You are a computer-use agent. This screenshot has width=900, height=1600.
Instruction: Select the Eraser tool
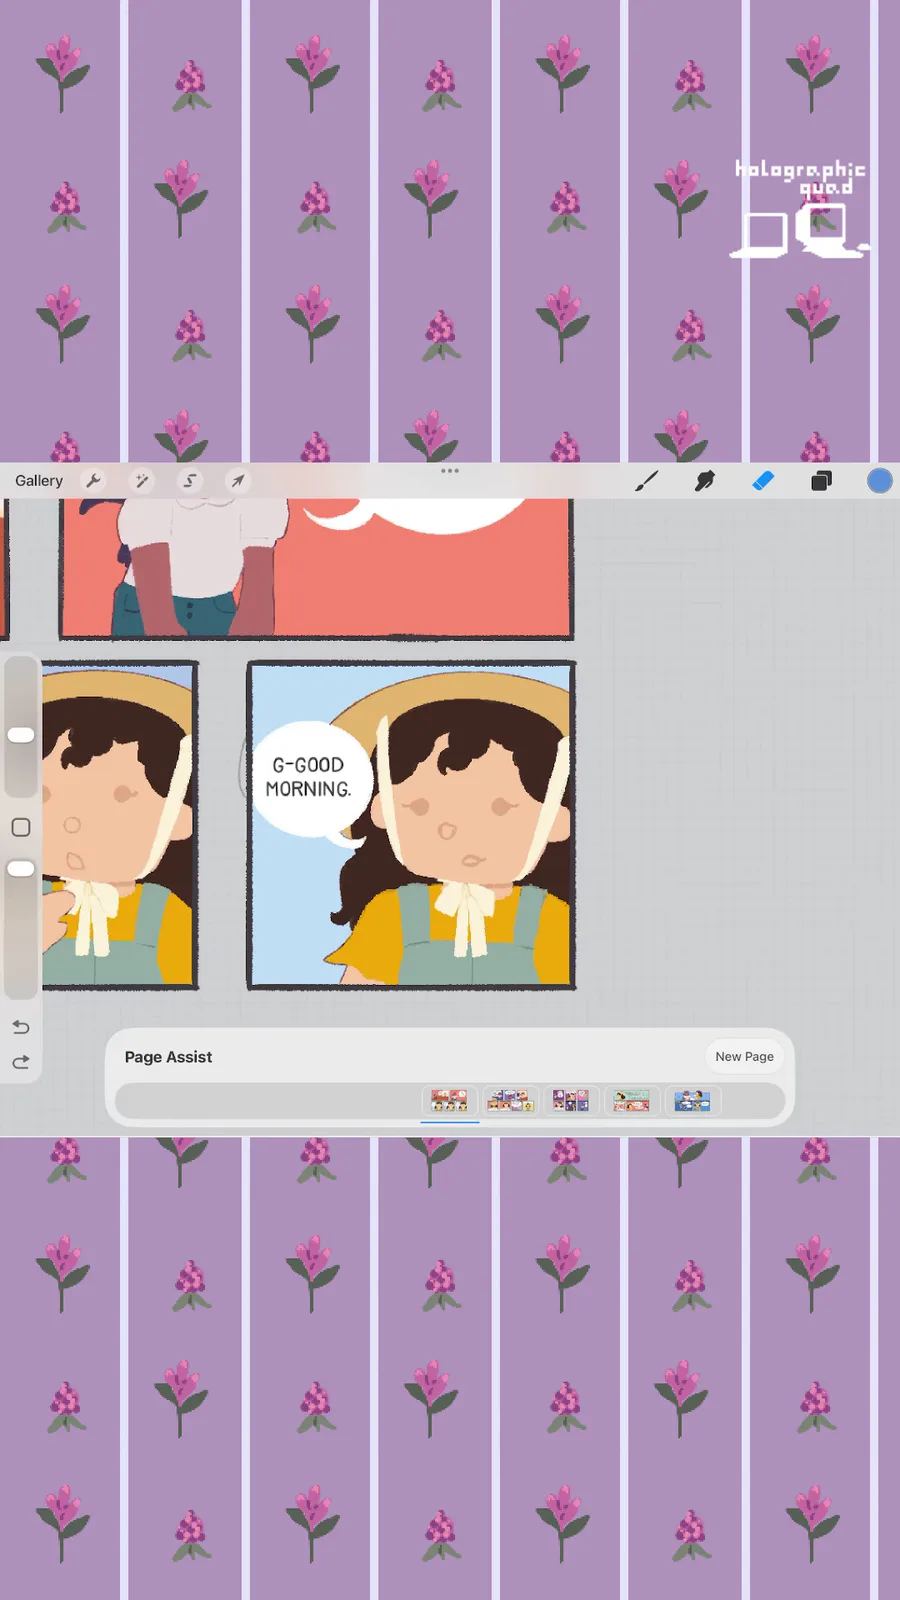point(763,481)
